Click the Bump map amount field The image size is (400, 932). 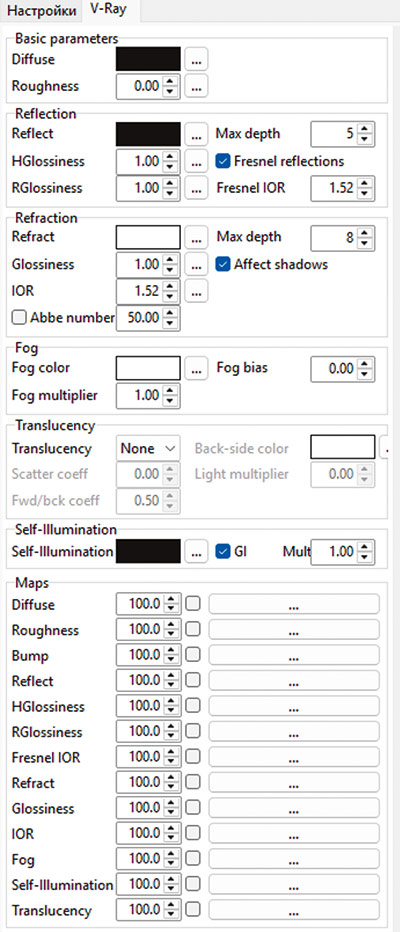(x=139, y=655)
